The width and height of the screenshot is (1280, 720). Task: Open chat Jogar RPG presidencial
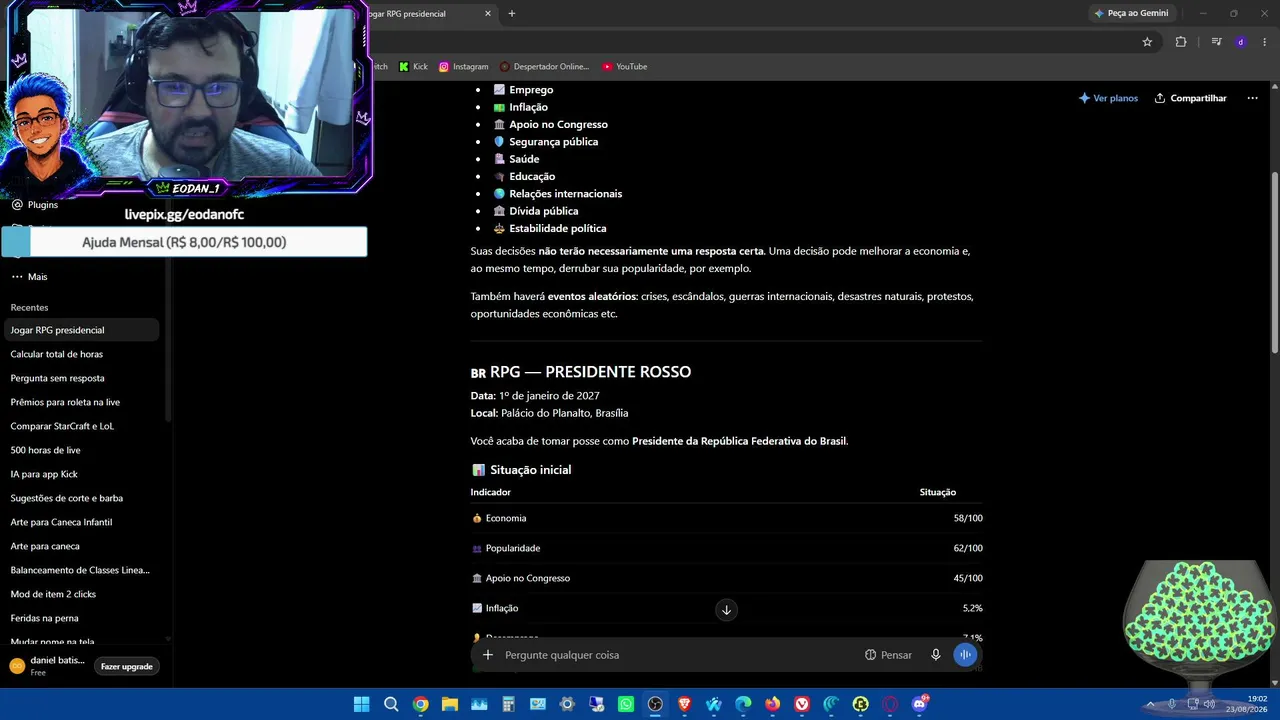[x=82, y=330]
